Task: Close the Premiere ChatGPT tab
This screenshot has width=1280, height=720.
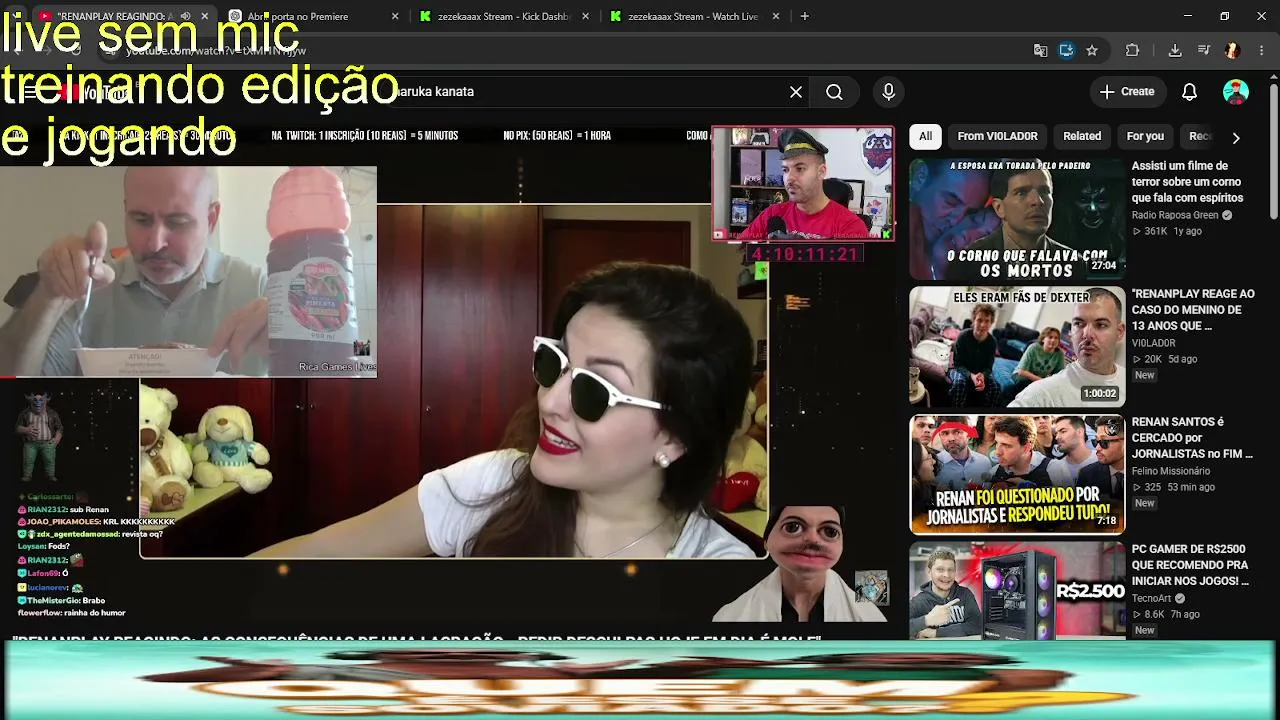Action: click(395, 16)
